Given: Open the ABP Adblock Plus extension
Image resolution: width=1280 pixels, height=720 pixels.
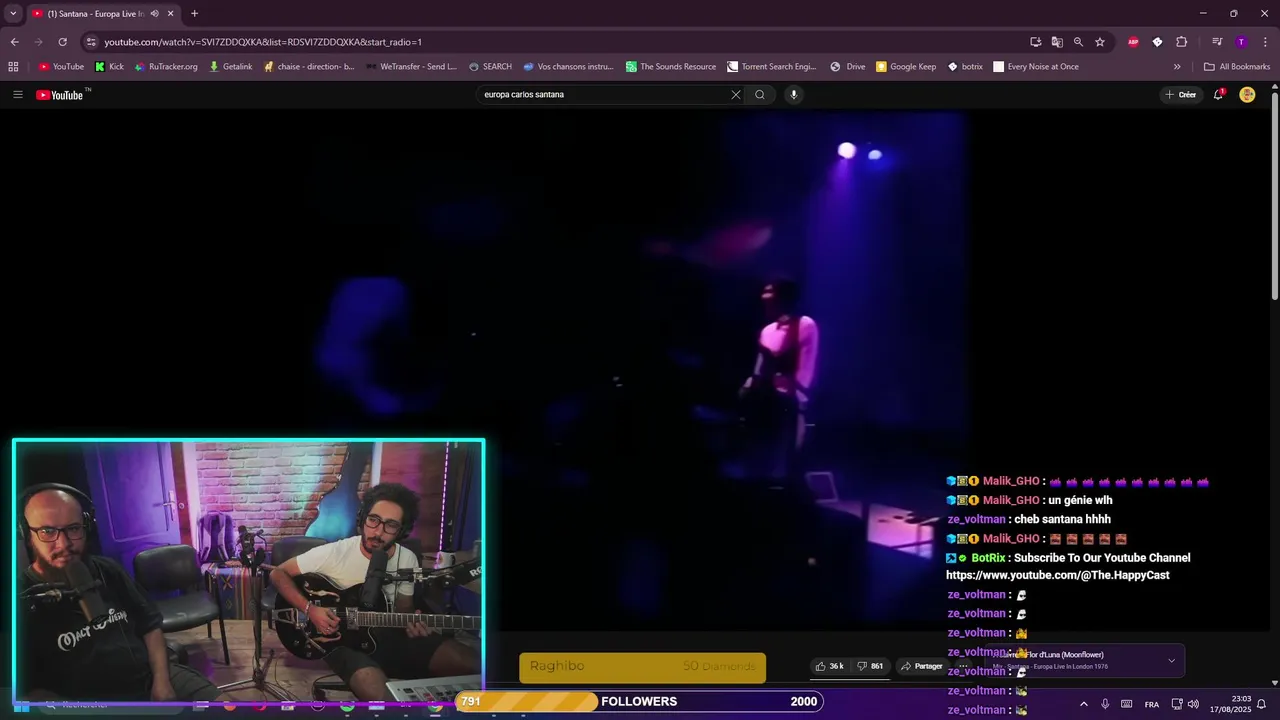Looking at the screenshot, I should click(1133, 42).
